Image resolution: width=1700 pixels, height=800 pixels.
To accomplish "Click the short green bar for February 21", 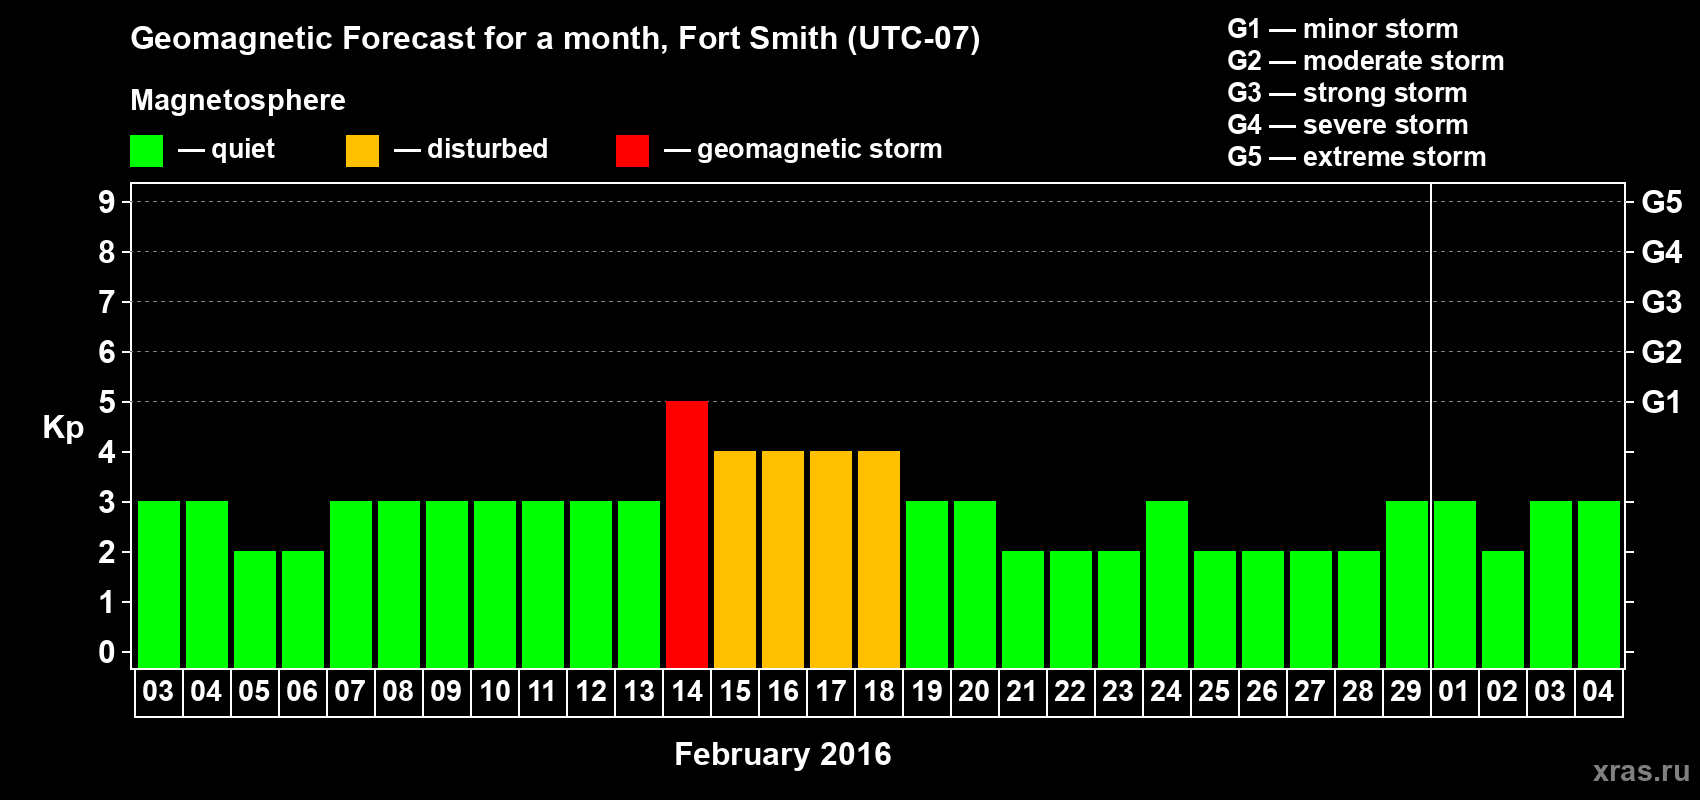I will pyautogui.click(x=1023, y=609).
